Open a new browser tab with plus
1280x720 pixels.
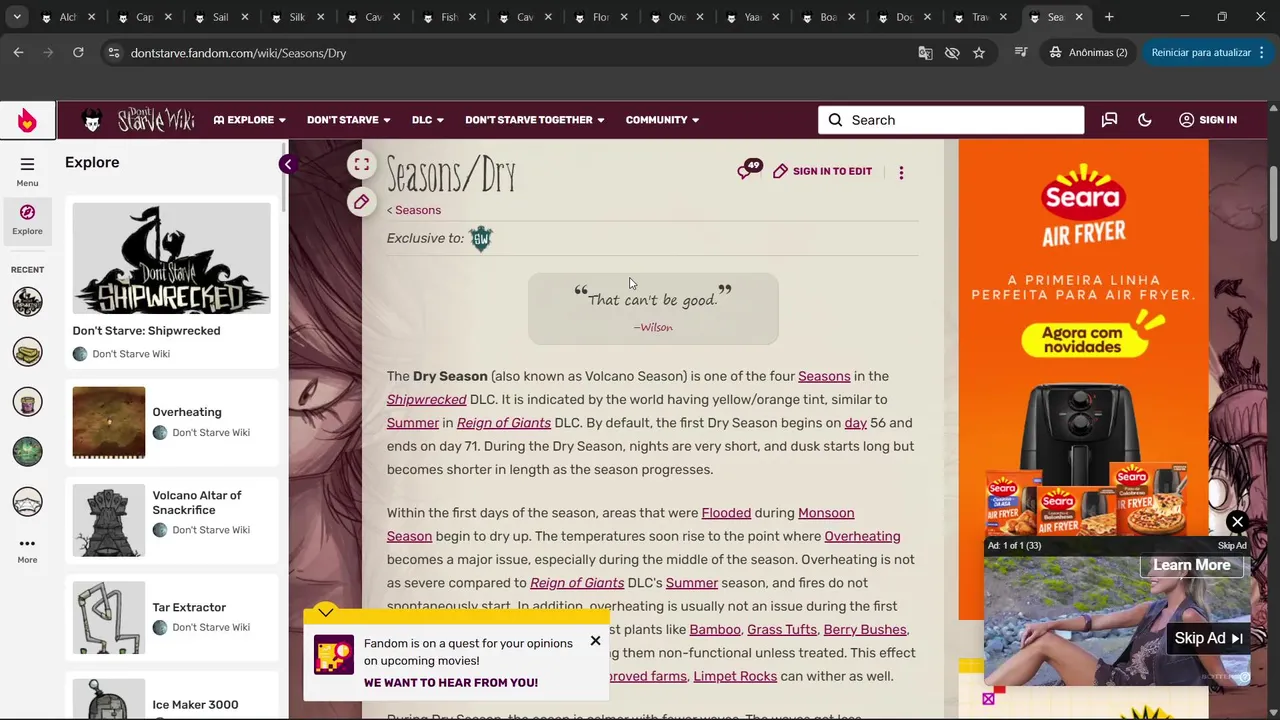click(x=1109, y=17)
